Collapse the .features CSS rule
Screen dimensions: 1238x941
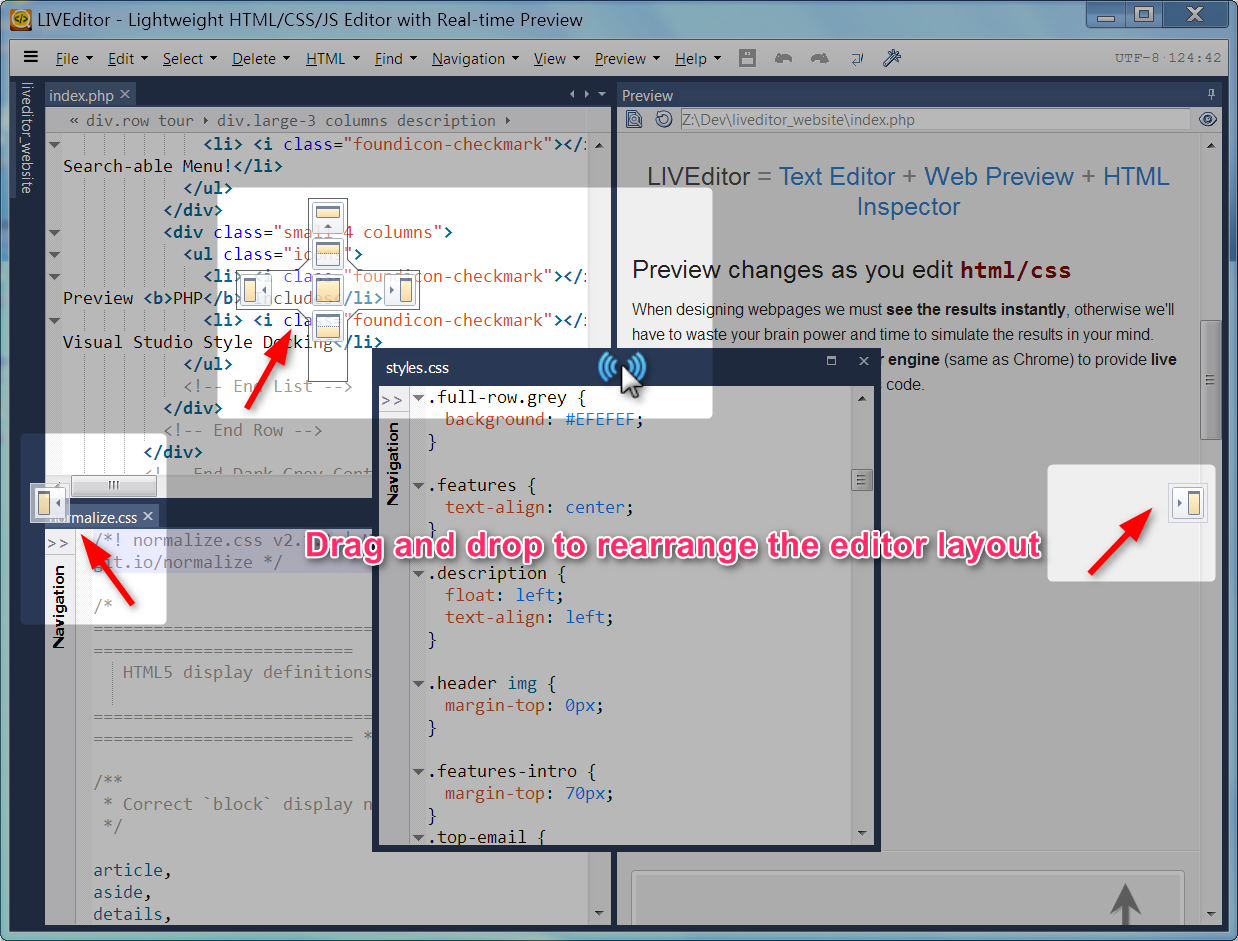[x=419, y=486]
